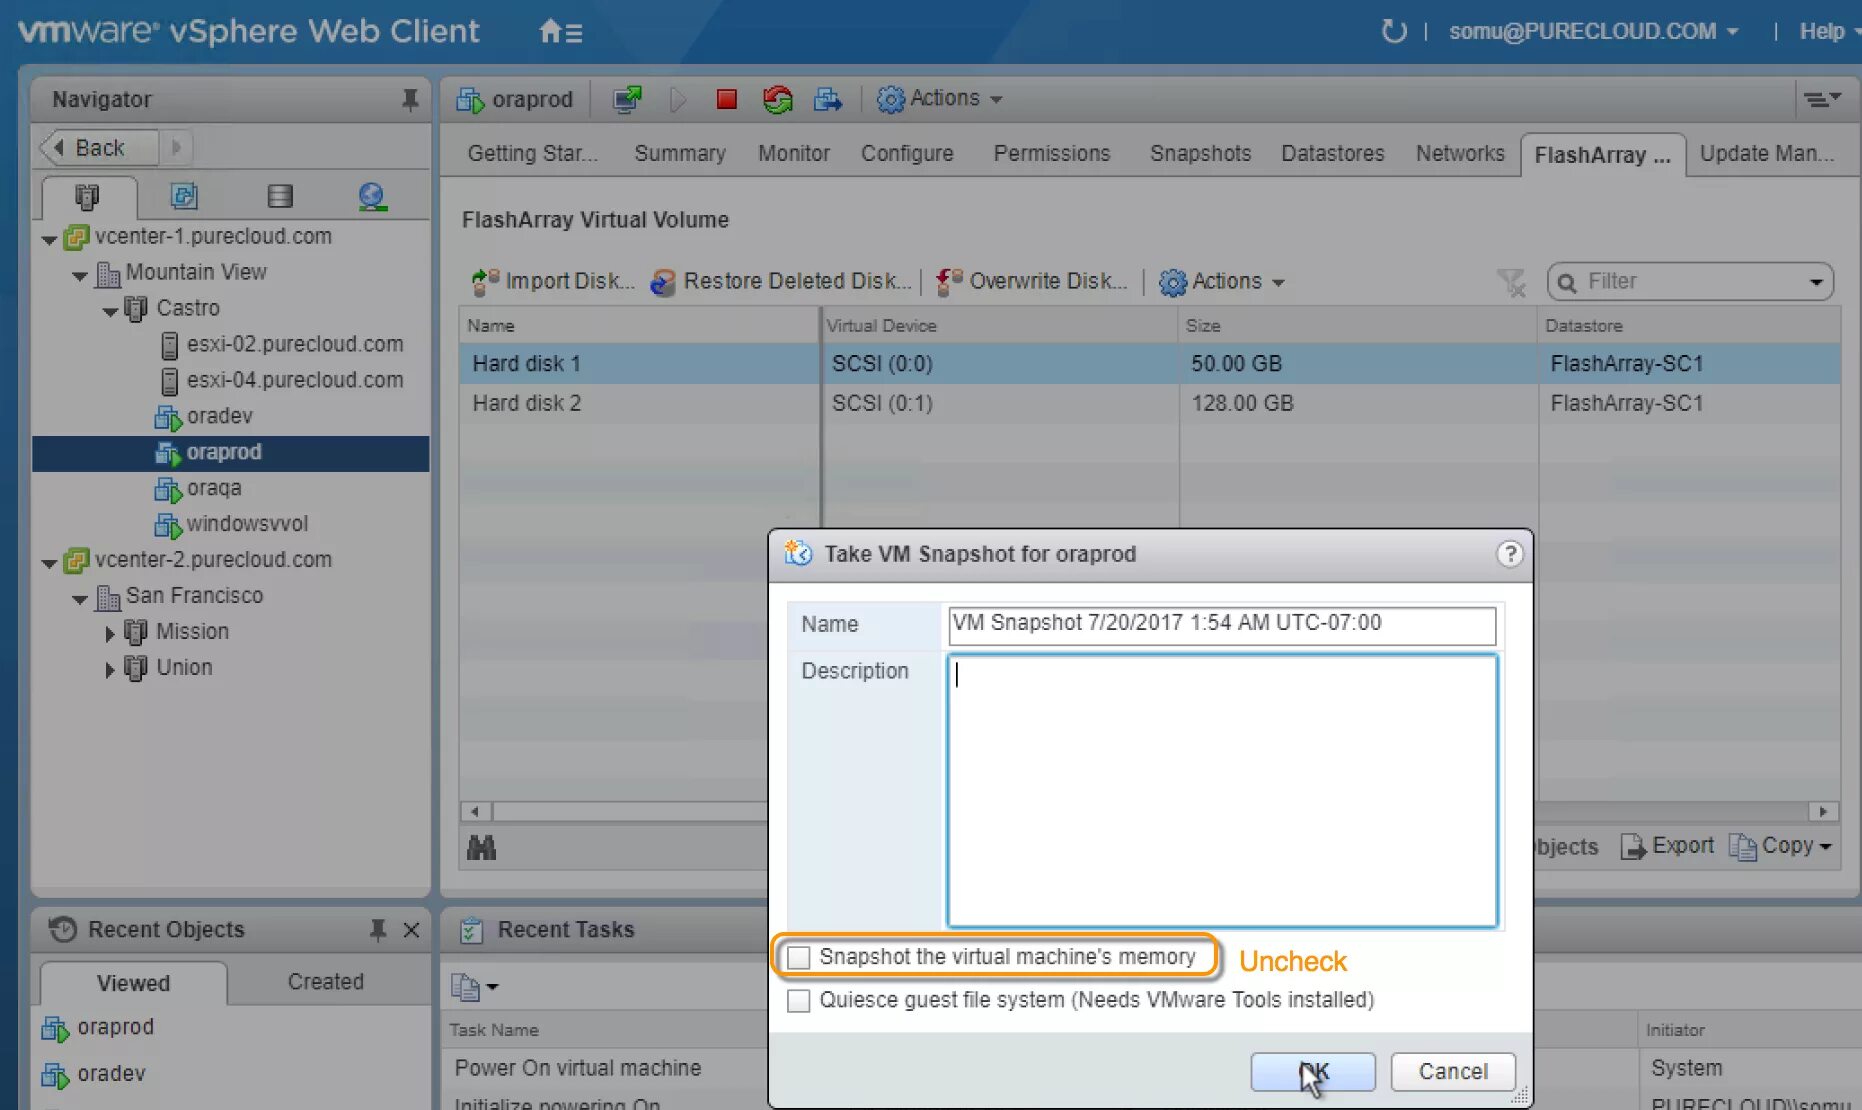Click the Export icon
The image size is (1862, 1110).
[x=1633, y=847]
